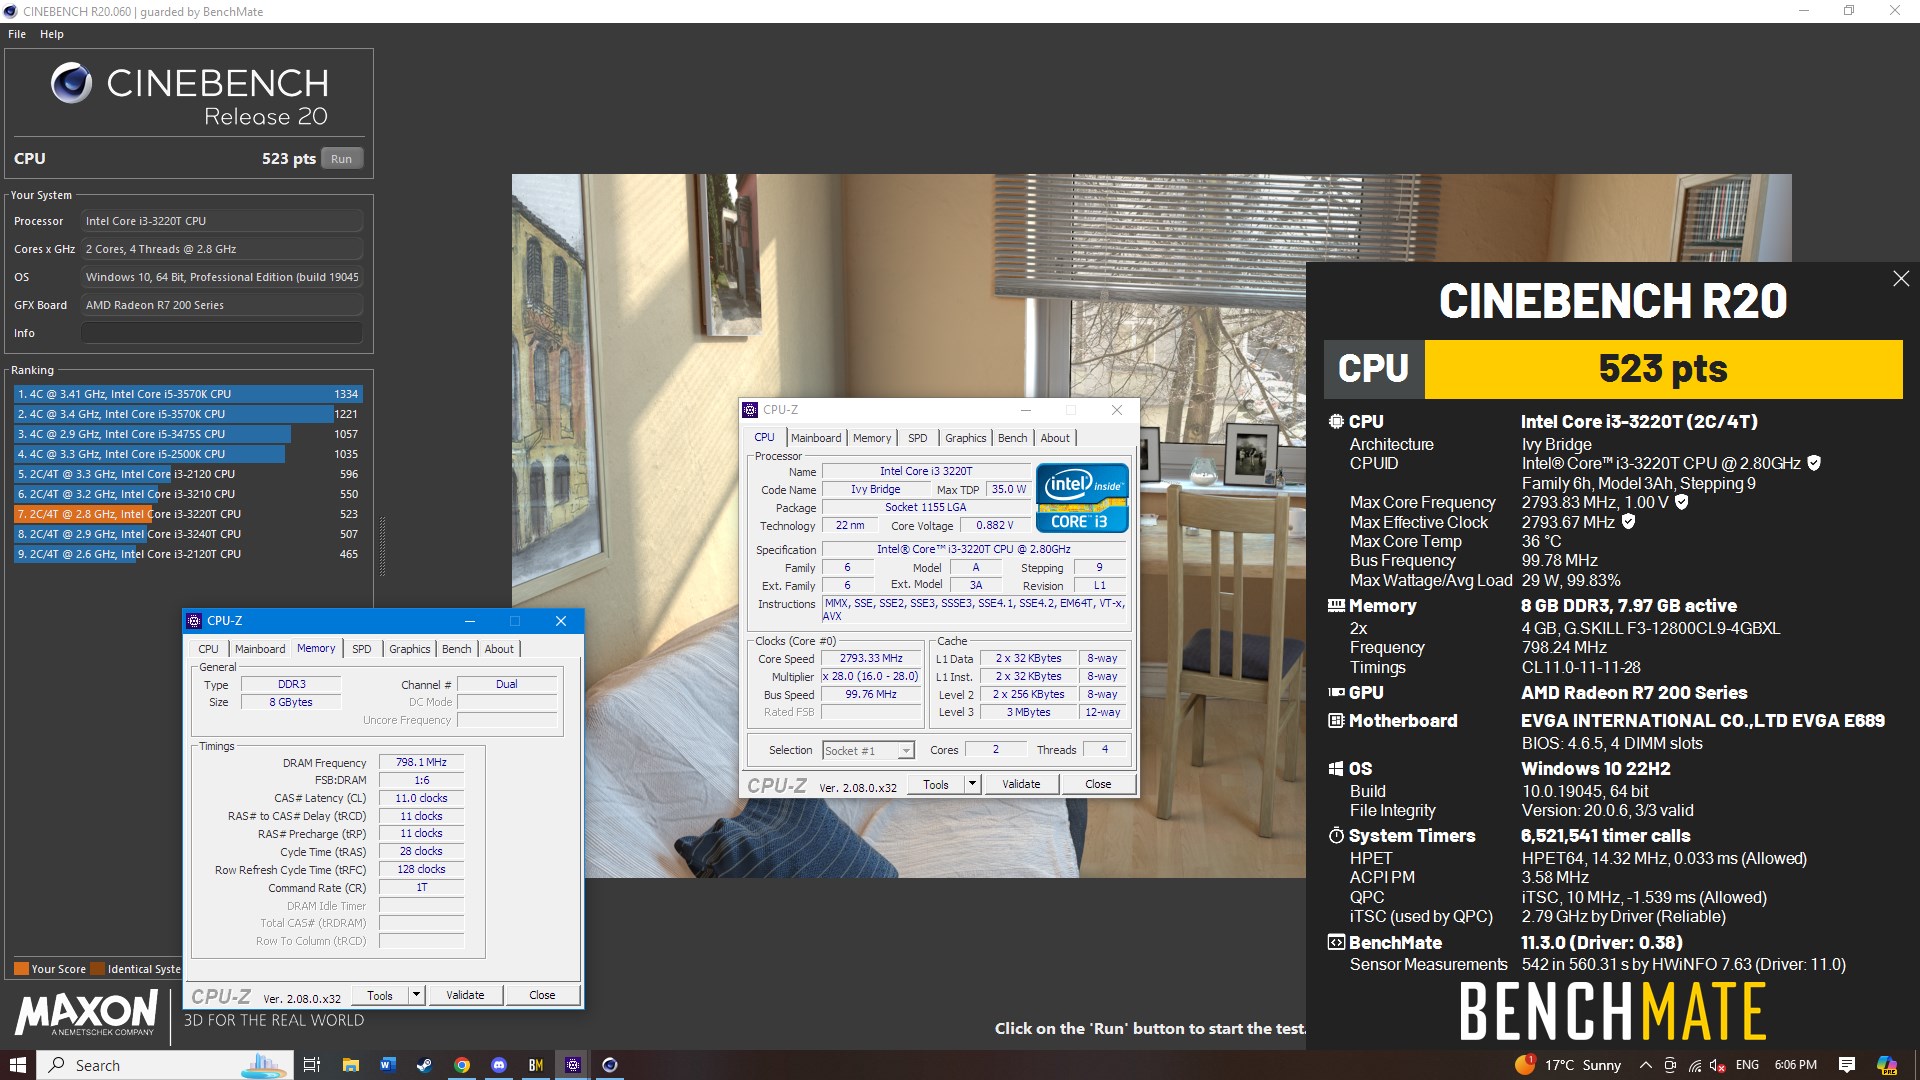Image resolution: width=1920 pixels, height=1080 pixels.
Task: Click the muted volume tray icon
Action: [x=1719, y=1065]
